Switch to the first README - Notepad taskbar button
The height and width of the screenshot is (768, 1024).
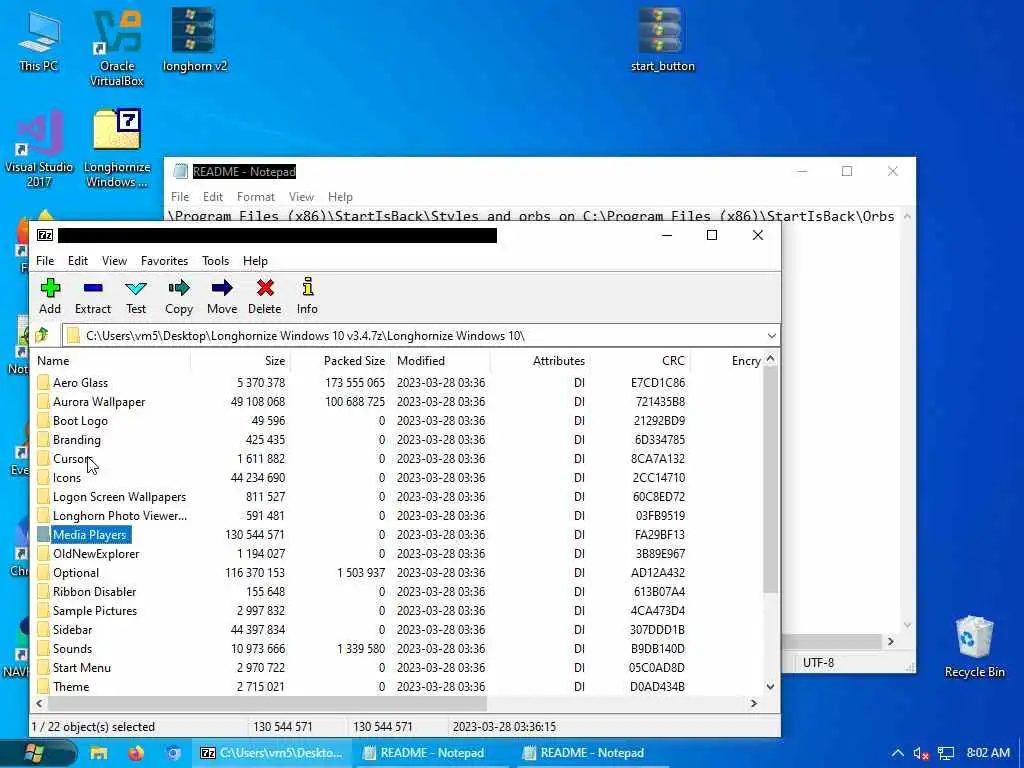(432, 753)
